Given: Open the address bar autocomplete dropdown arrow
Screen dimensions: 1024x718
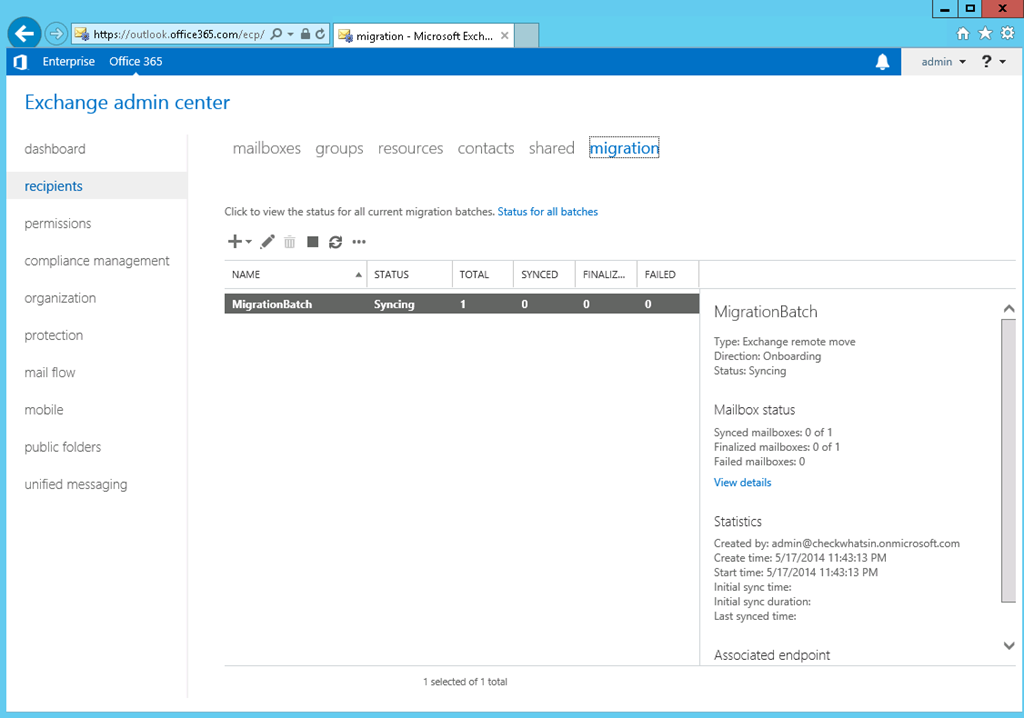Looking at the screenshot, I should point(291,34).
